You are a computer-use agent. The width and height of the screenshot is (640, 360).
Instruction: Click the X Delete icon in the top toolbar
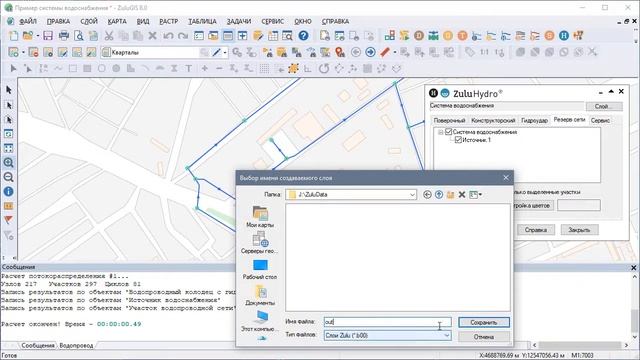152,36
